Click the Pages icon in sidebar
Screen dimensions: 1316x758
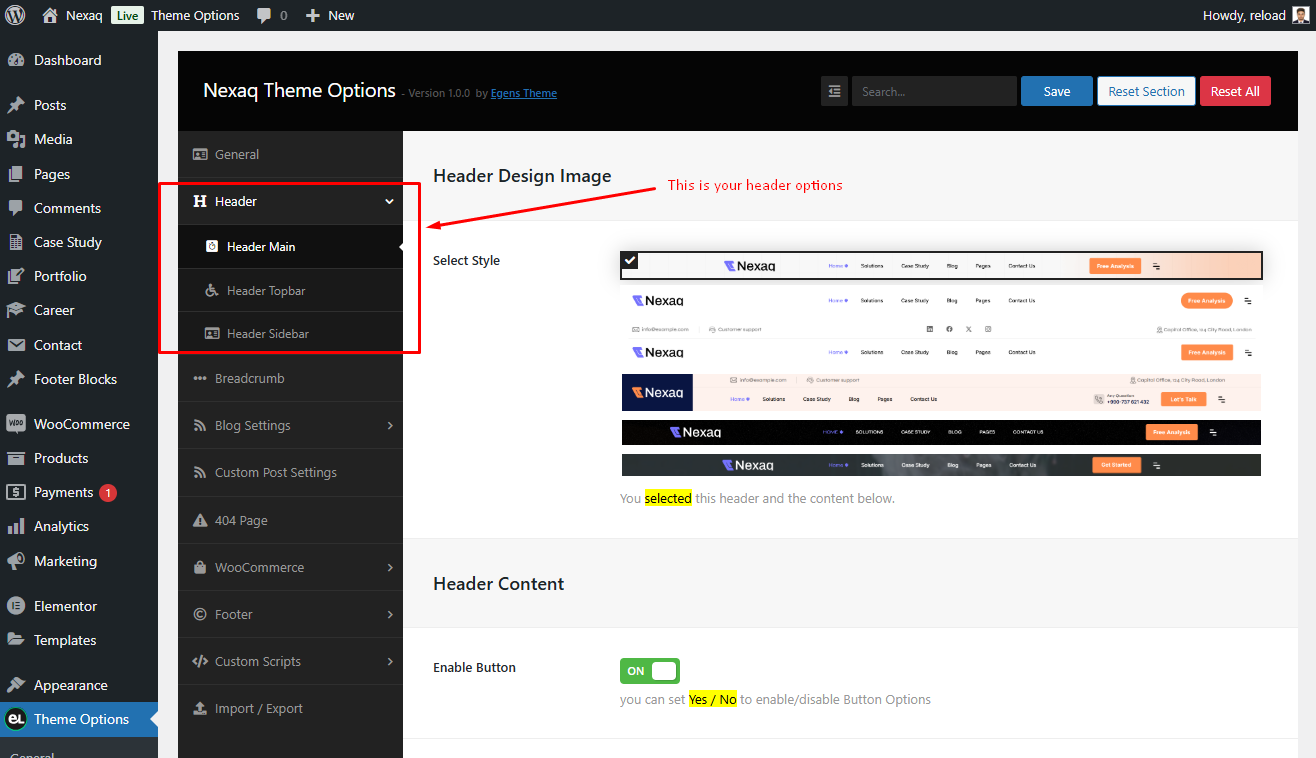pyautogui.click(x=16, y=174)
